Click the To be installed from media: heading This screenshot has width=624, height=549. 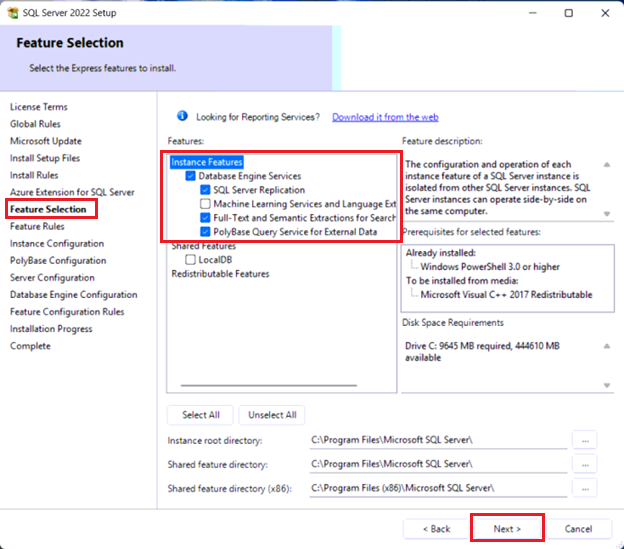tap(462, 280)
